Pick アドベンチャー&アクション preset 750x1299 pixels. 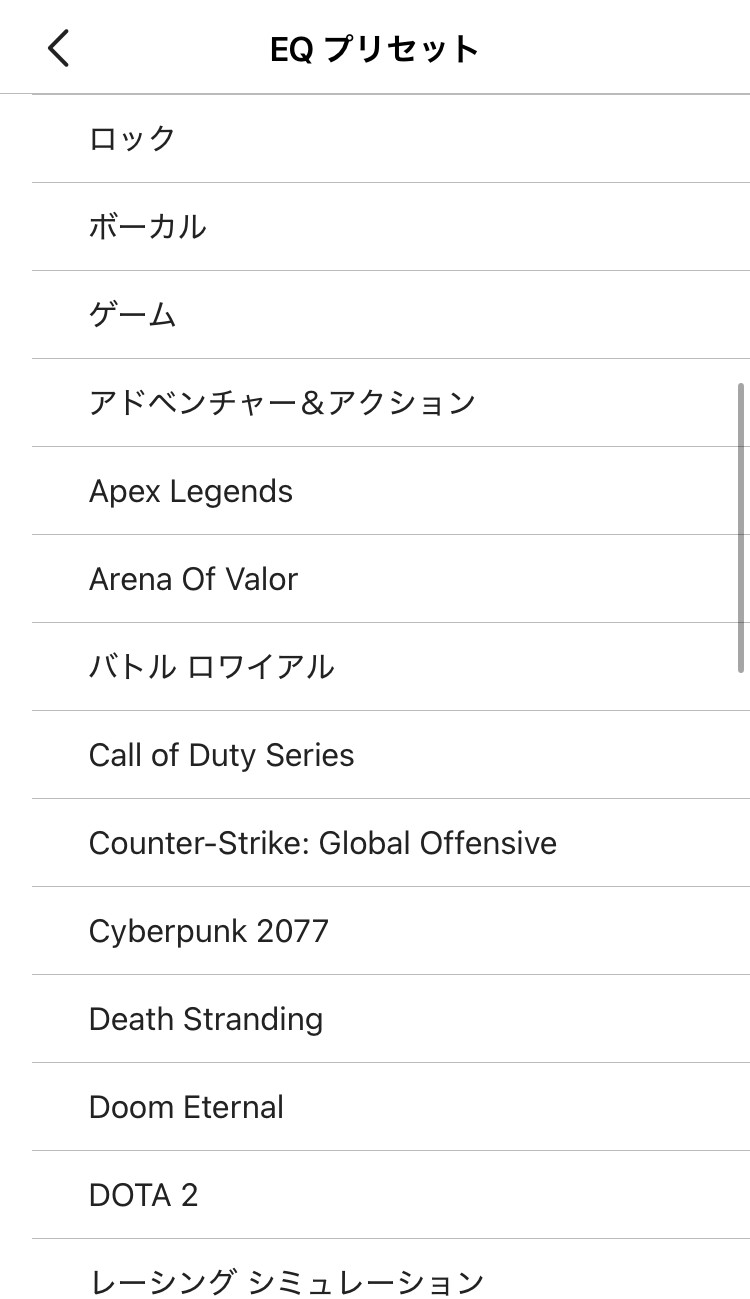click(x=282, y=403)
